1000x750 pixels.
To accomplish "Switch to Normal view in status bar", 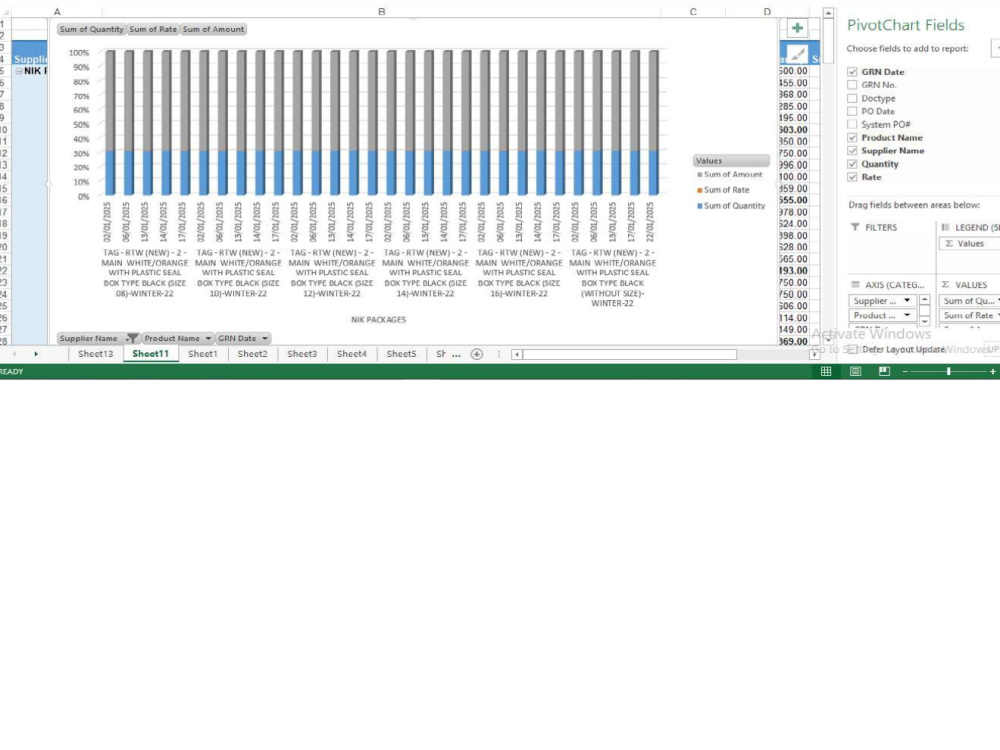I will coord(826,371).
